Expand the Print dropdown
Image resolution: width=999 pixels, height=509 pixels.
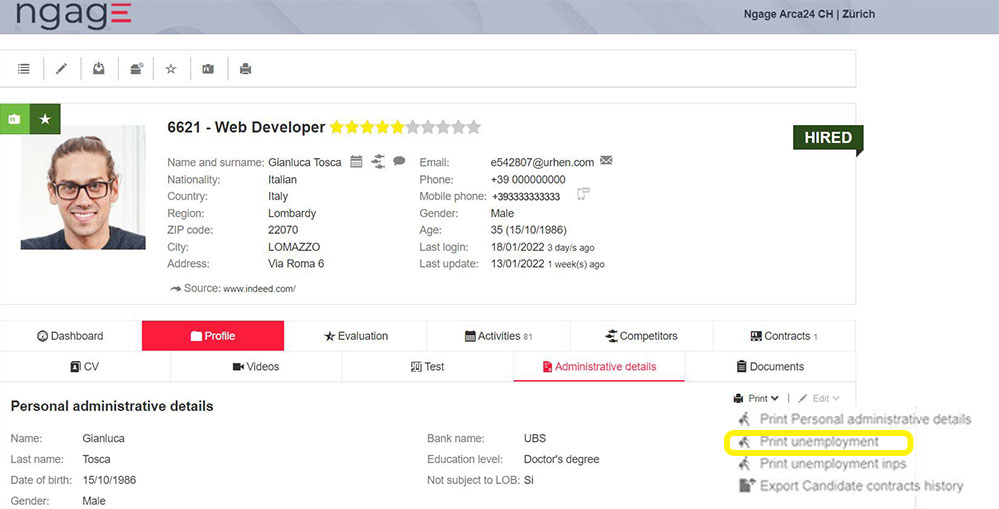pyautogui.click(x=757, y=398)
